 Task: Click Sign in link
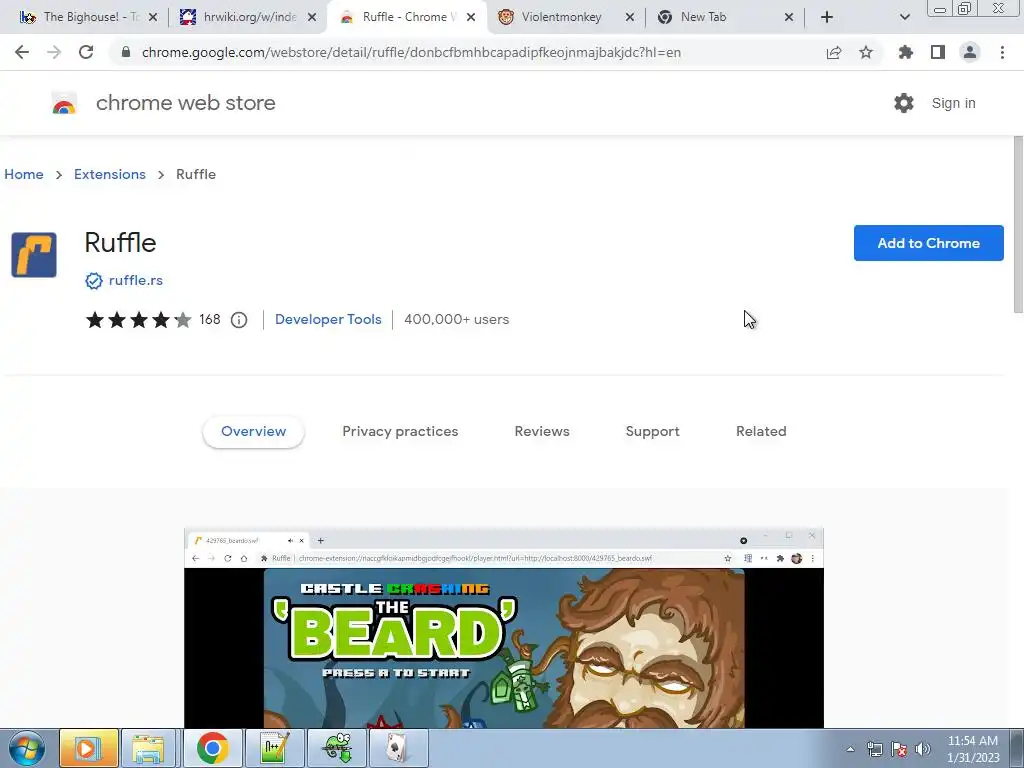click(953, 103)
